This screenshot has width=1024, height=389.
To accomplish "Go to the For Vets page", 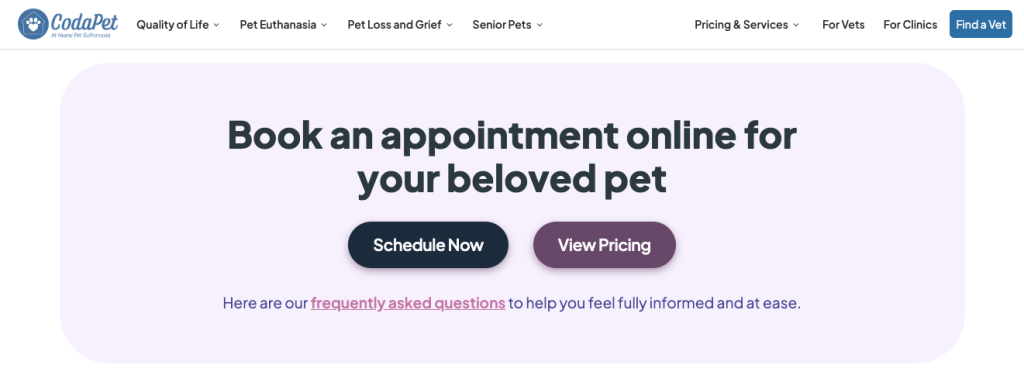I will tap(843, 25).
